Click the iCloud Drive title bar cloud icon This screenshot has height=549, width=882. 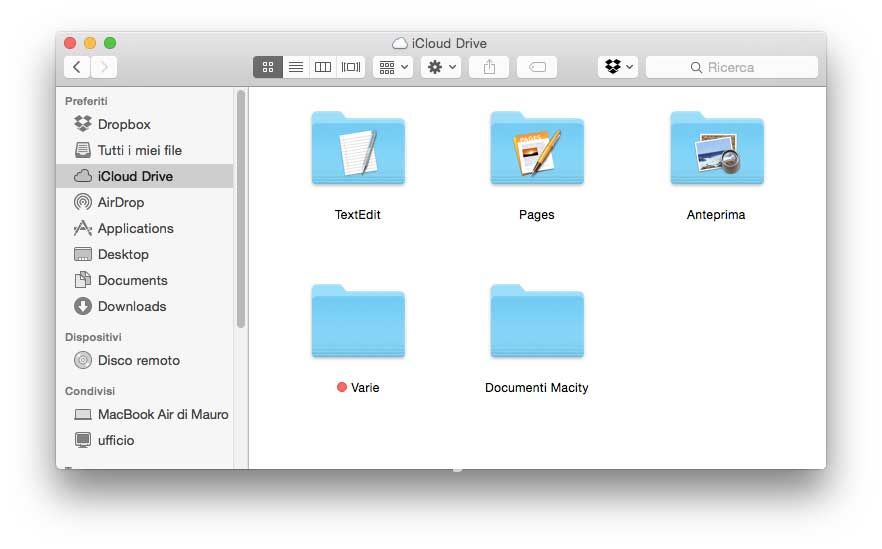[x=399, y=43]
